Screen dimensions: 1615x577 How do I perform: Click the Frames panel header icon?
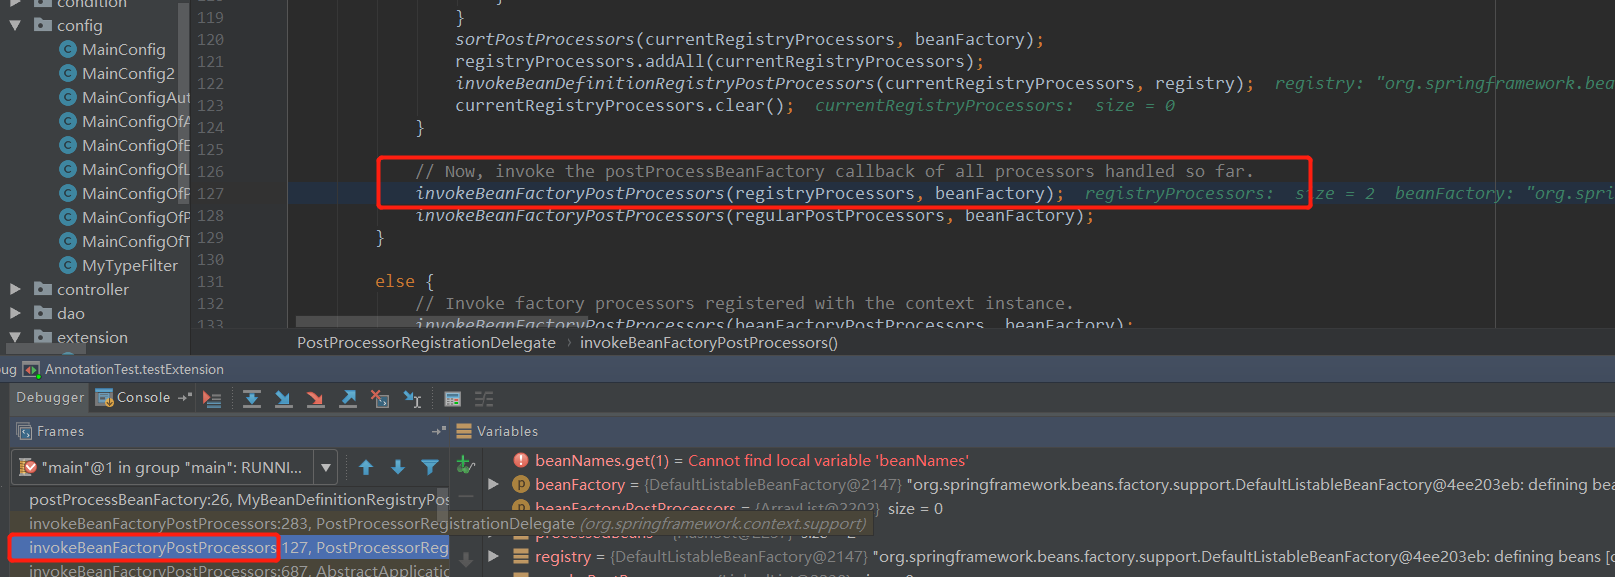[x=24, y=431]
